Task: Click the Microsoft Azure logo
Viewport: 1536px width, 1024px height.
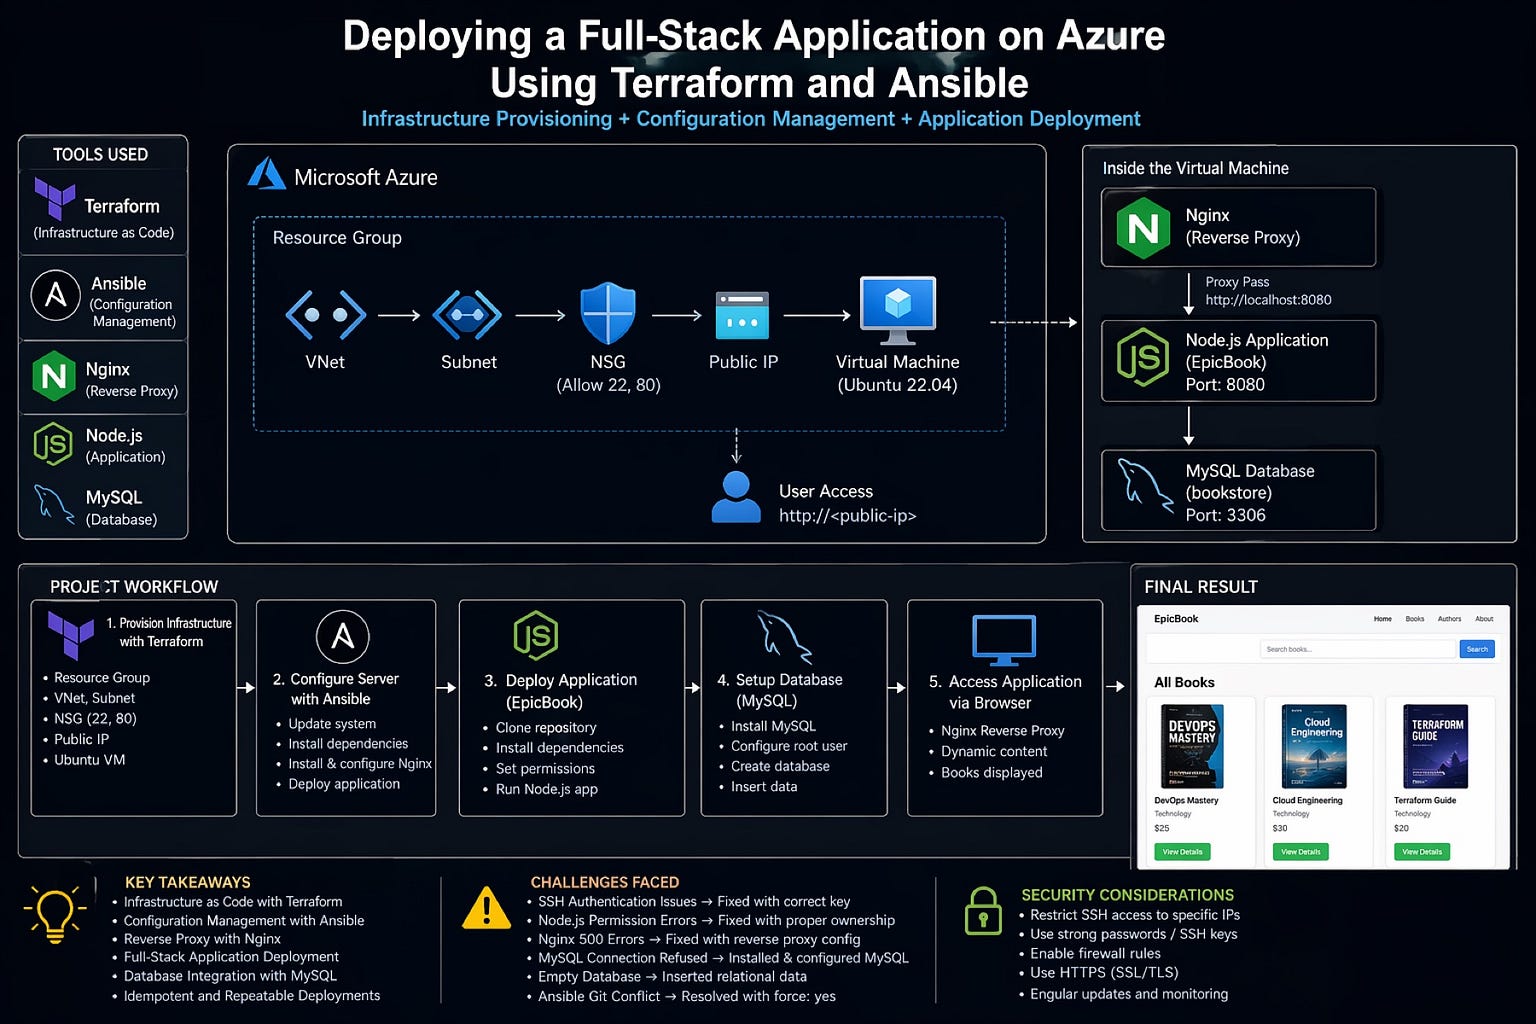Action: (x=267, y=174)
